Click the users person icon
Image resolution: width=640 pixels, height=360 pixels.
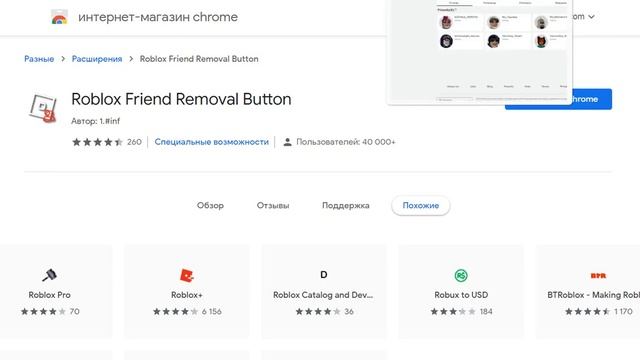[x=287, y=142]
